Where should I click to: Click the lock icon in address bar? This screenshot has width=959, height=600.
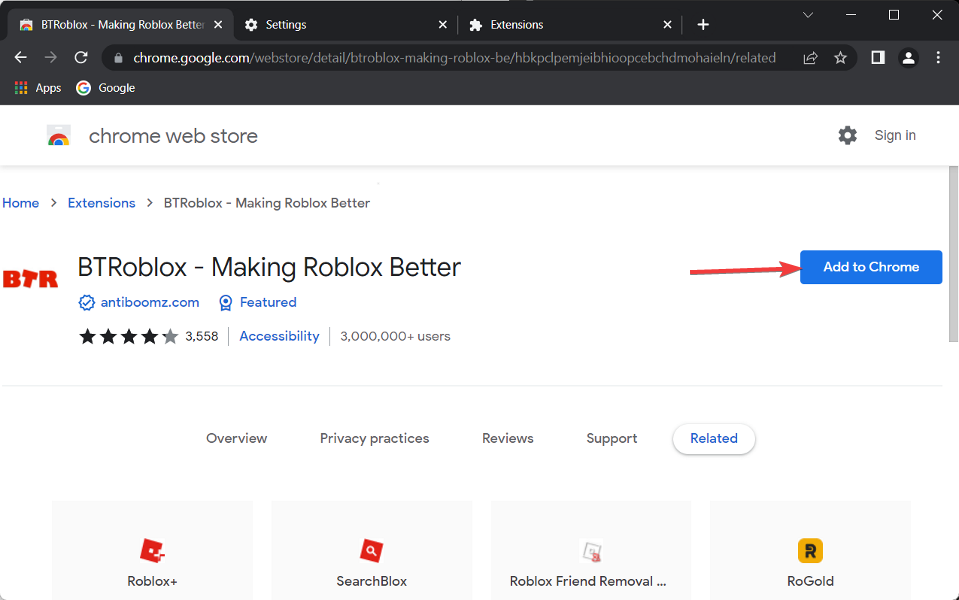coord(119,58)
